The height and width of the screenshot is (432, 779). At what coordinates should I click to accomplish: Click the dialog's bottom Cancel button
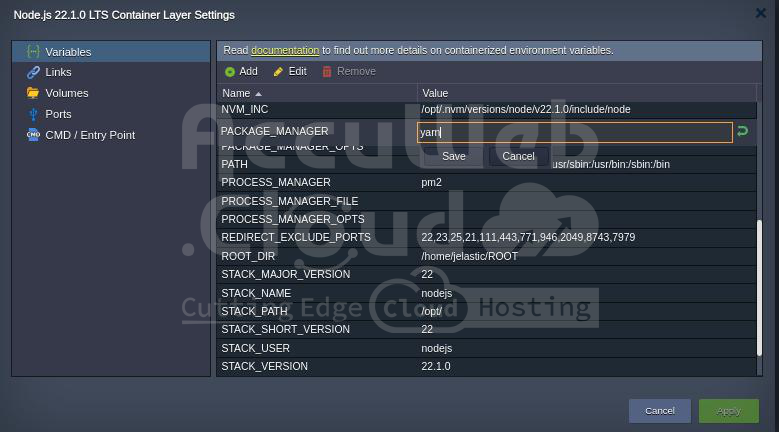tap(659, 411)
